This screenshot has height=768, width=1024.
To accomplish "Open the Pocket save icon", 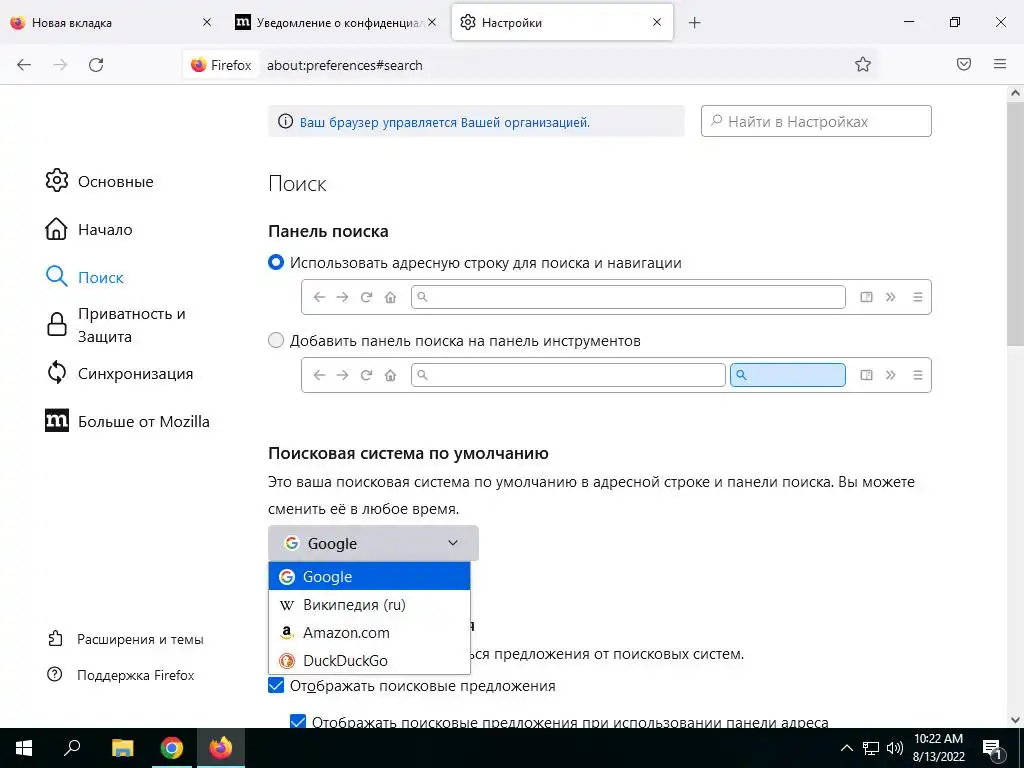I will (964, 64).
